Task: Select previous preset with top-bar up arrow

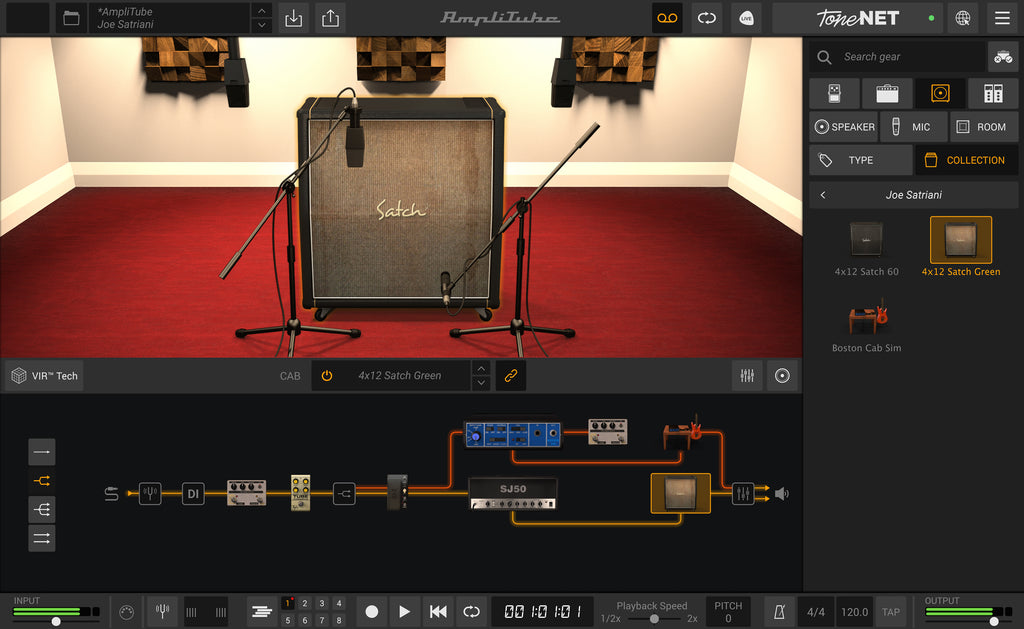Action: pos(261,10)
